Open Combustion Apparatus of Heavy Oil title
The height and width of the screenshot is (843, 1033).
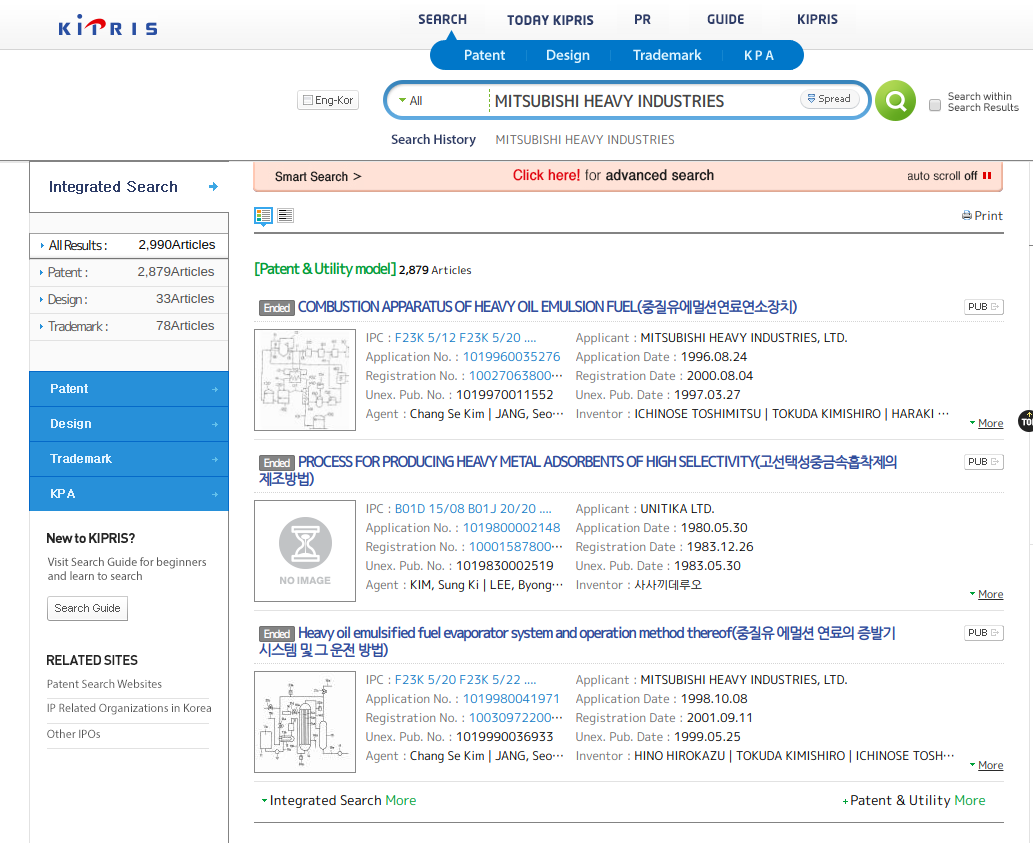pos(547,307)
